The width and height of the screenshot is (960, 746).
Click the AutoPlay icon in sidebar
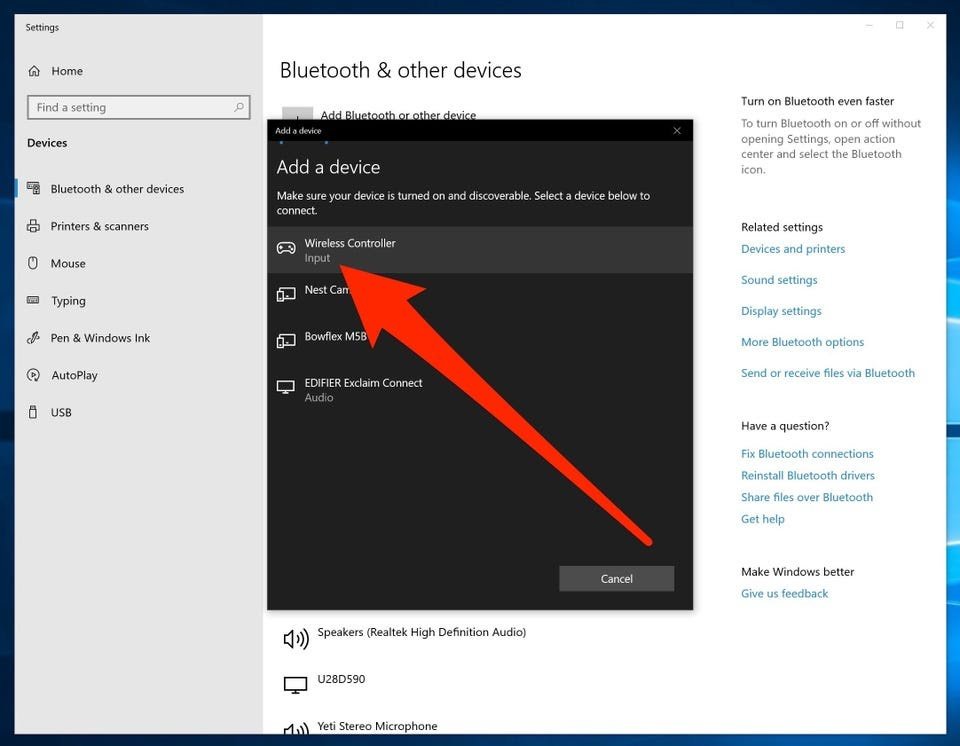[x=33, y=375]
